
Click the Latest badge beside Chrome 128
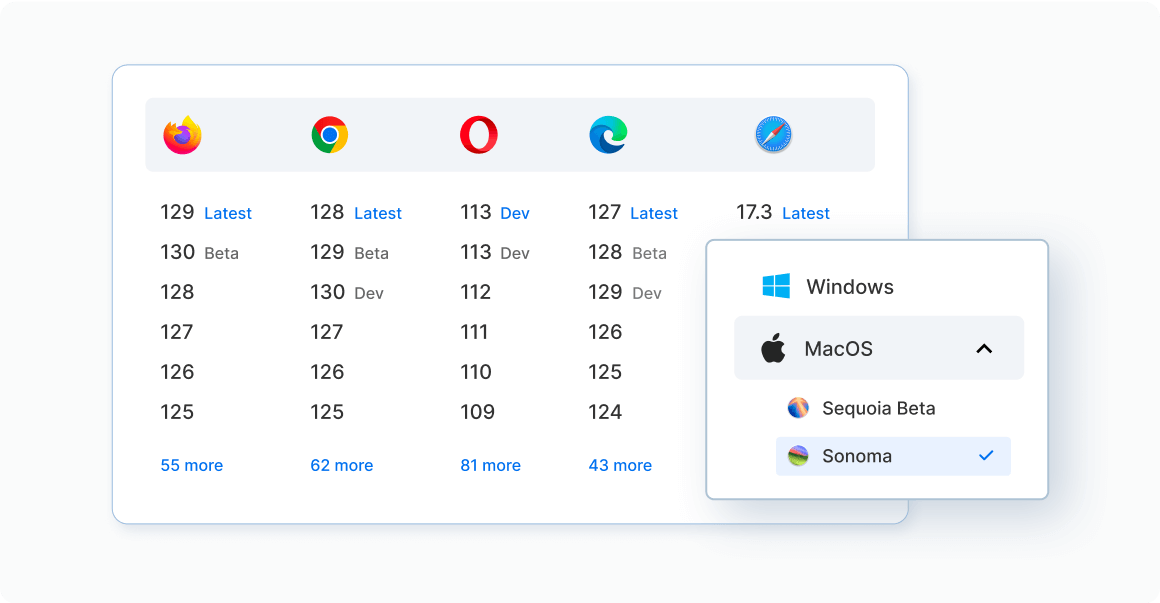click(x=378, y=212)
